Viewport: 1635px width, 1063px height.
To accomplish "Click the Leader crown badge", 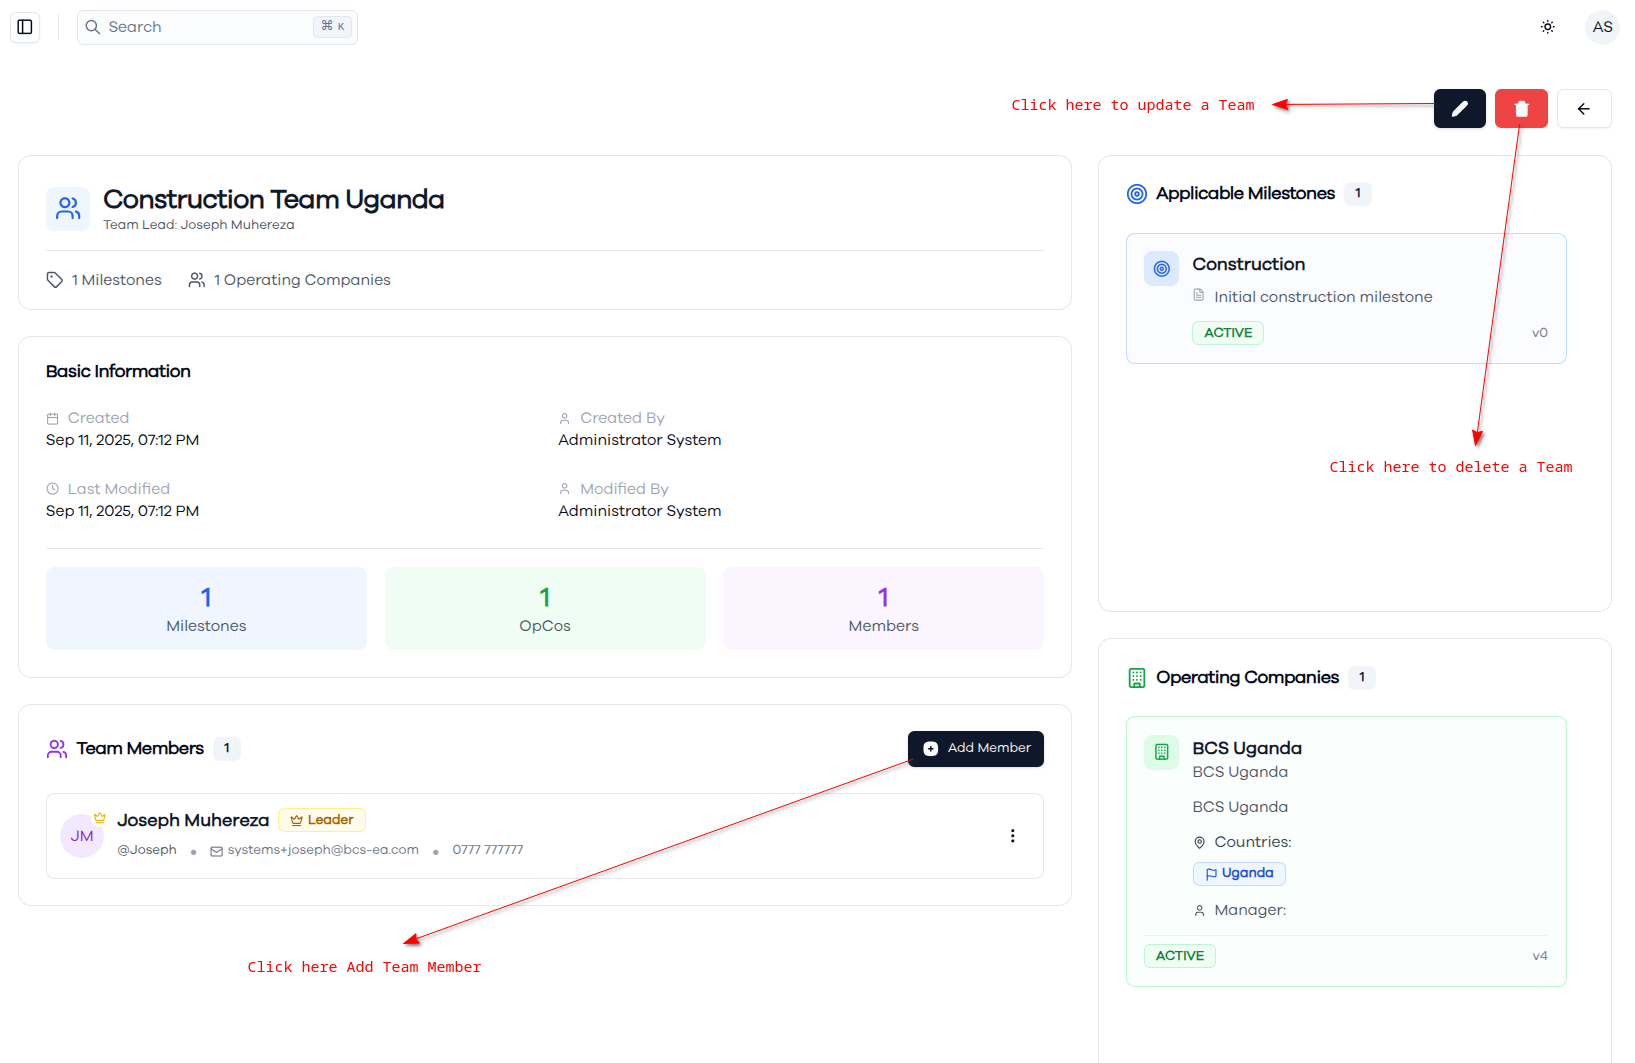I will pyautogui.click(x=322, y=820).
